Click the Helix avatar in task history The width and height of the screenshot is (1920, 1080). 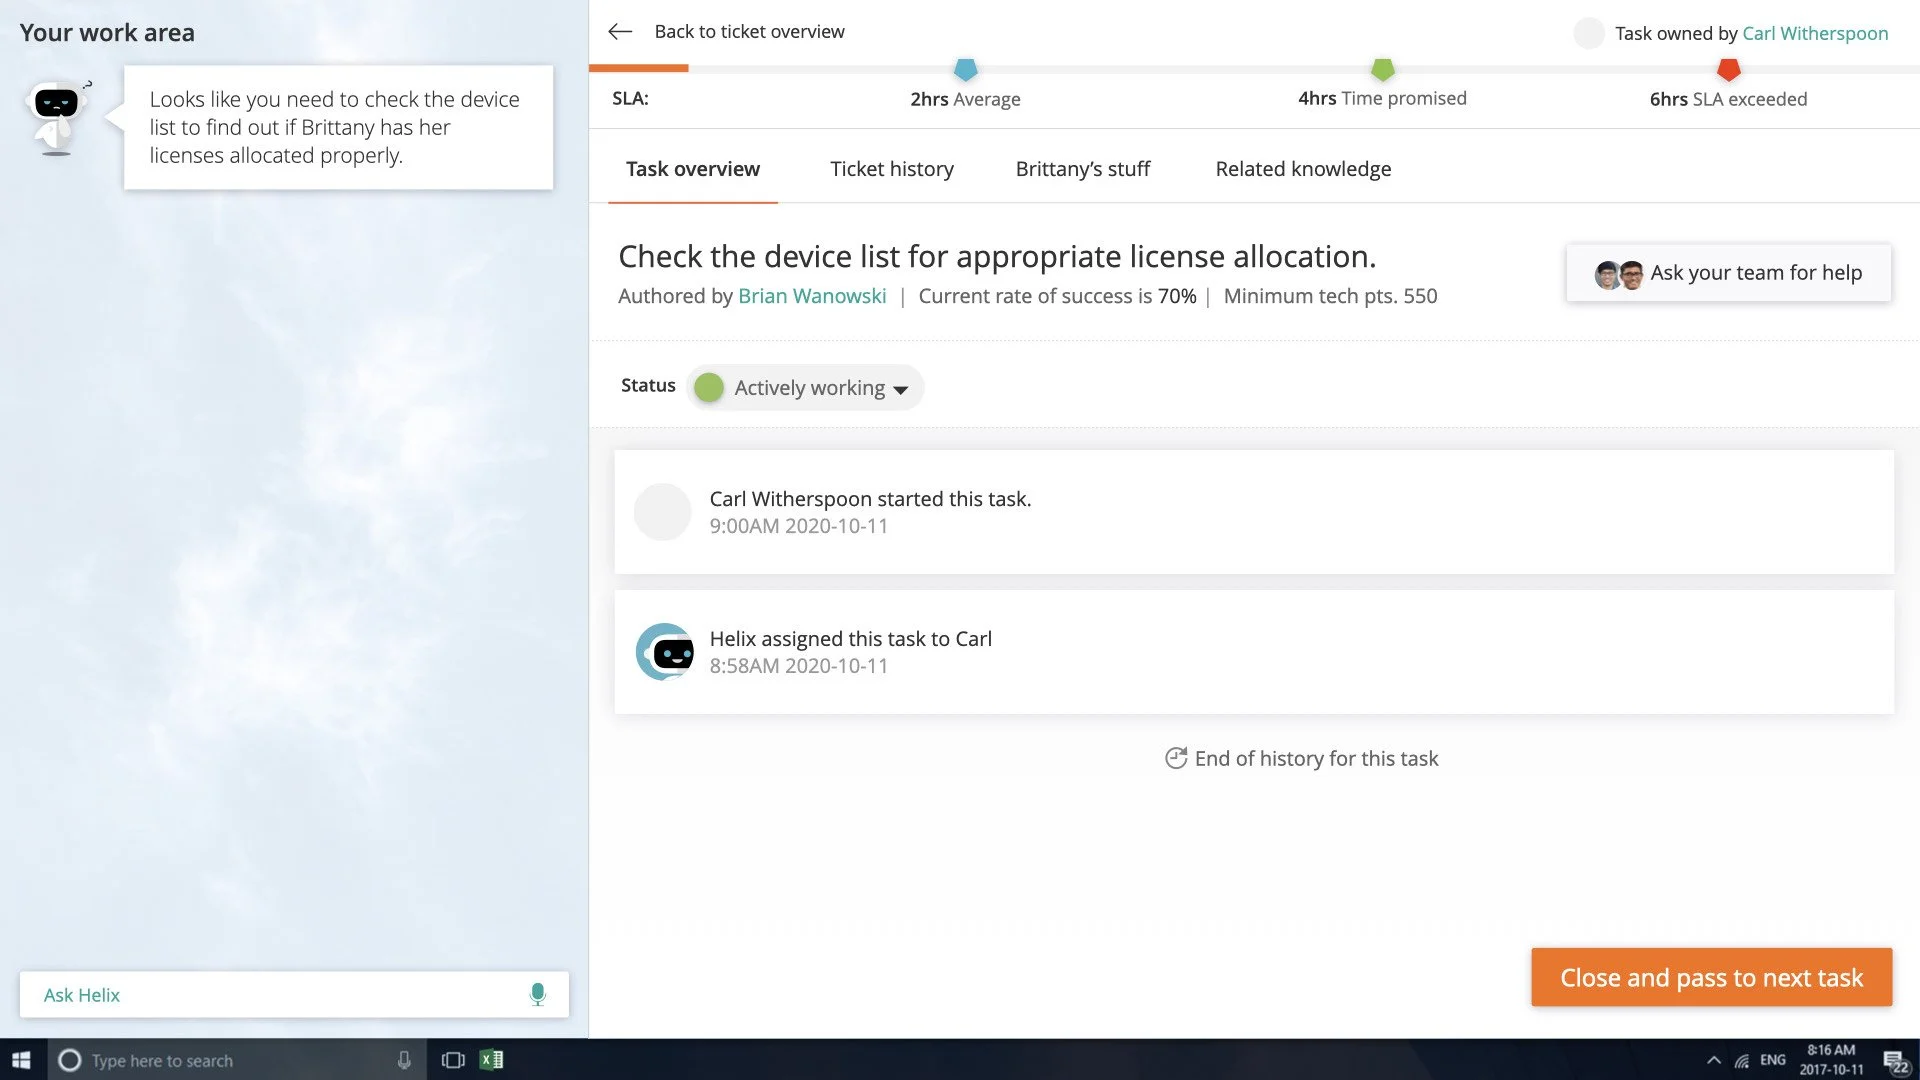[x=664, y=652]
